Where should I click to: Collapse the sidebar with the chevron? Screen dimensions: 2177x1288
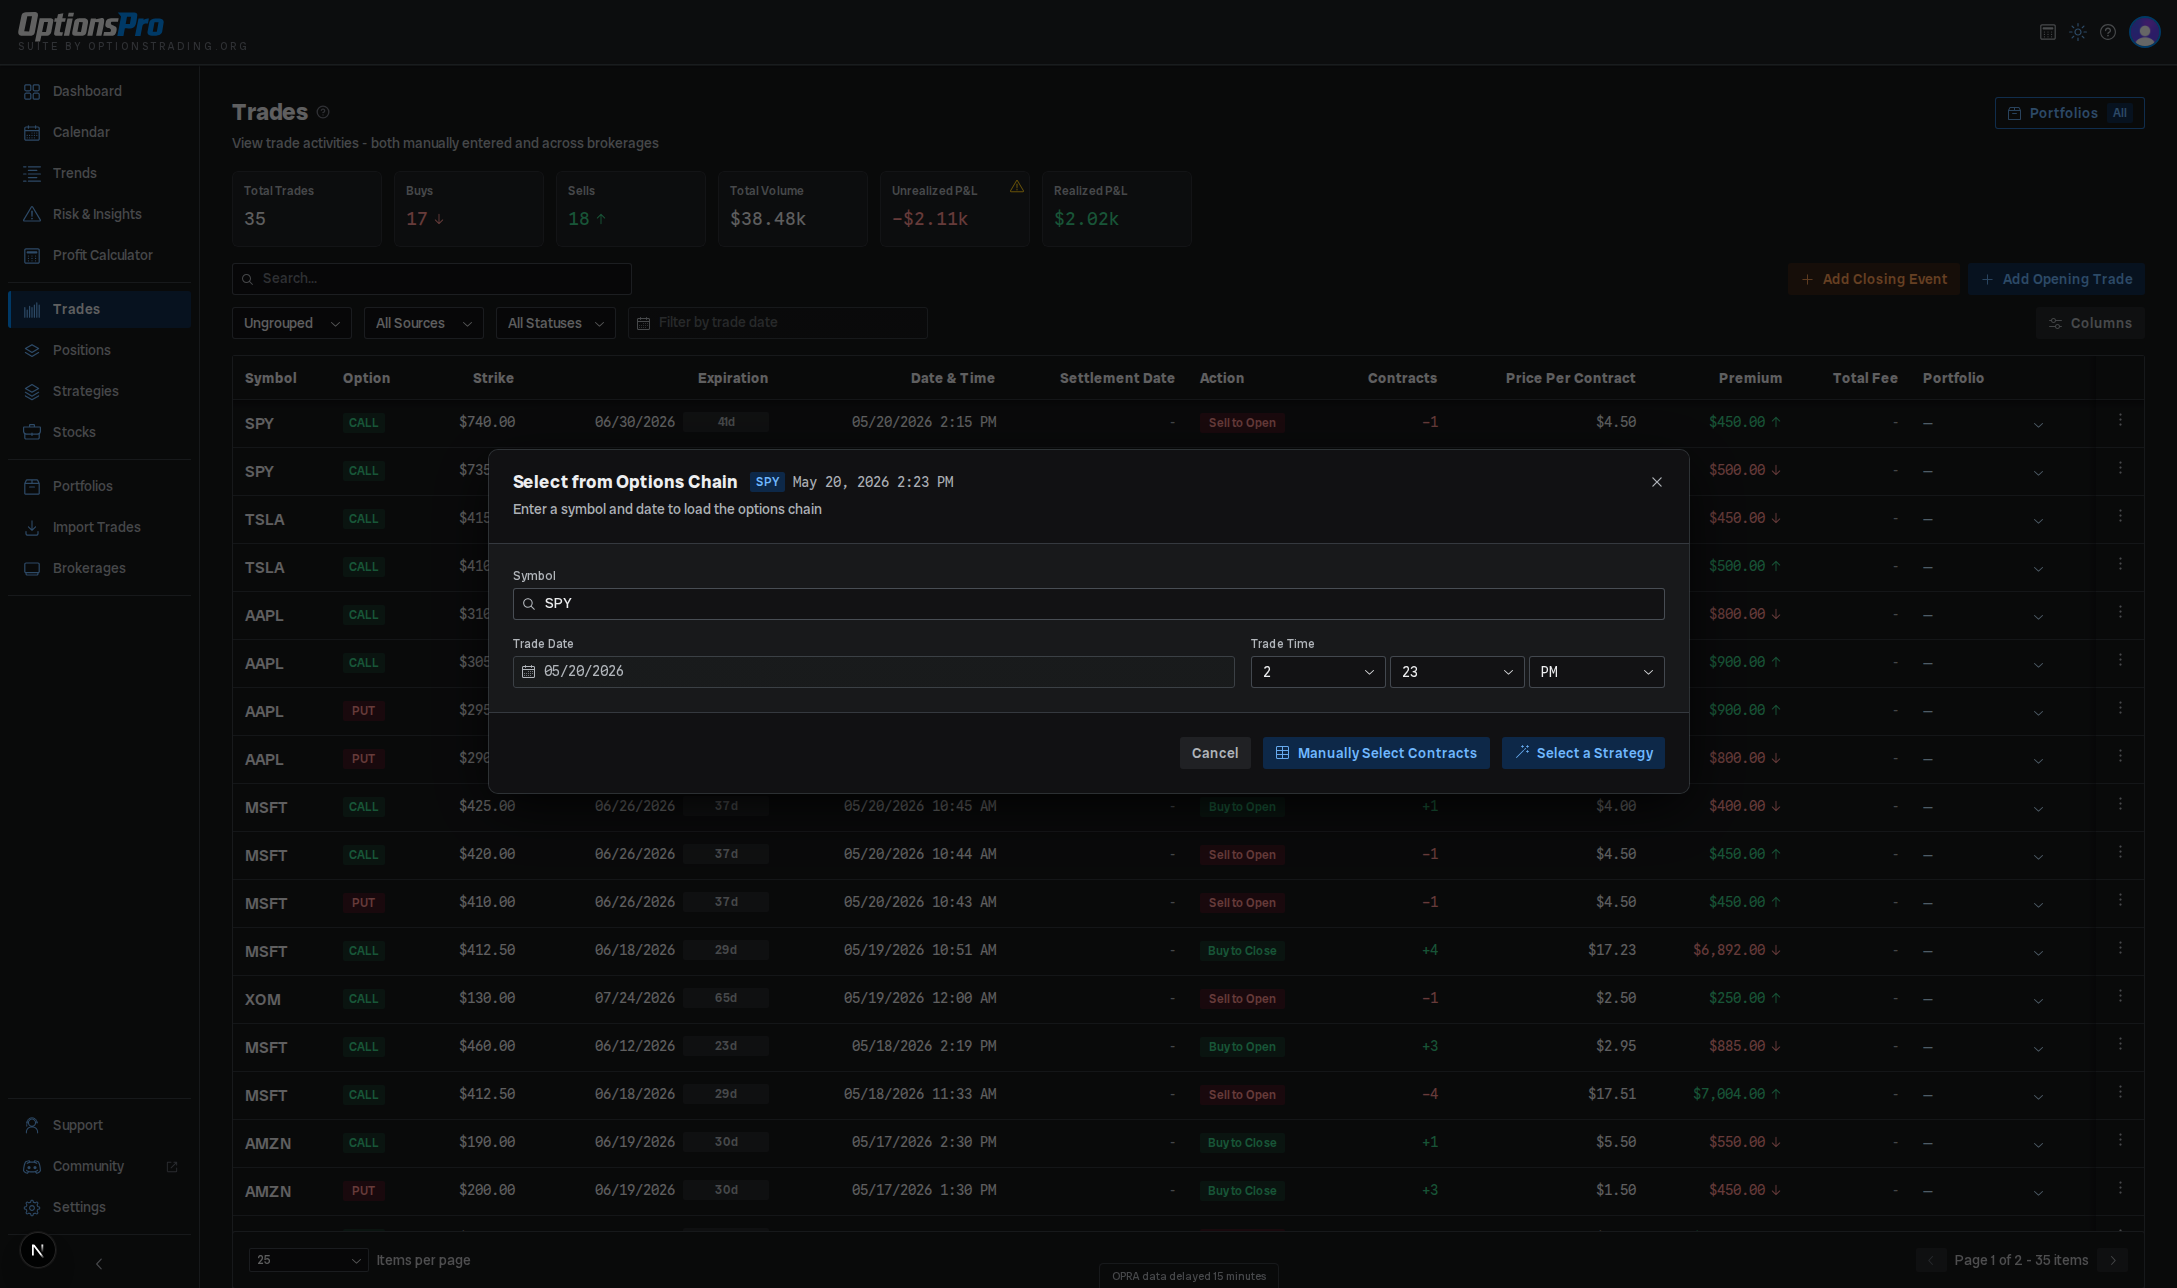[x=98, y=1264]
